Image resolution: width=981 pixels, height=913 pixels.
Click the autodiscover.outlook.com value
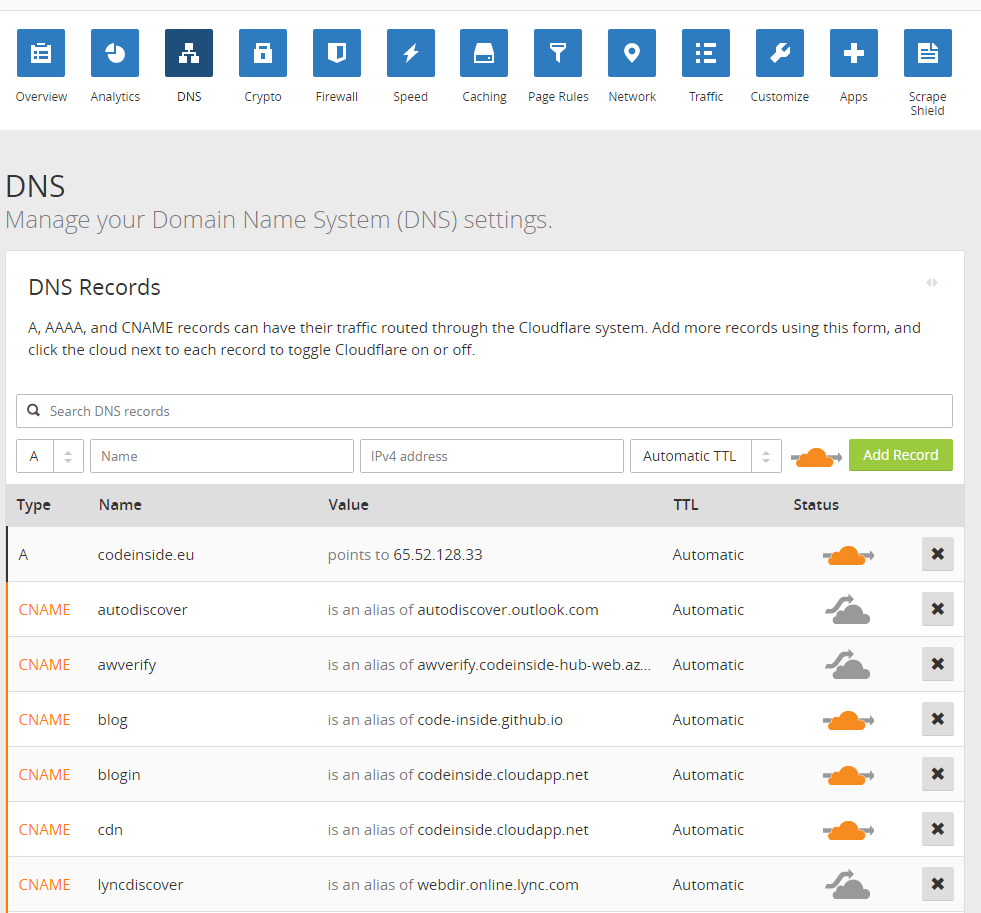point(508,610)
